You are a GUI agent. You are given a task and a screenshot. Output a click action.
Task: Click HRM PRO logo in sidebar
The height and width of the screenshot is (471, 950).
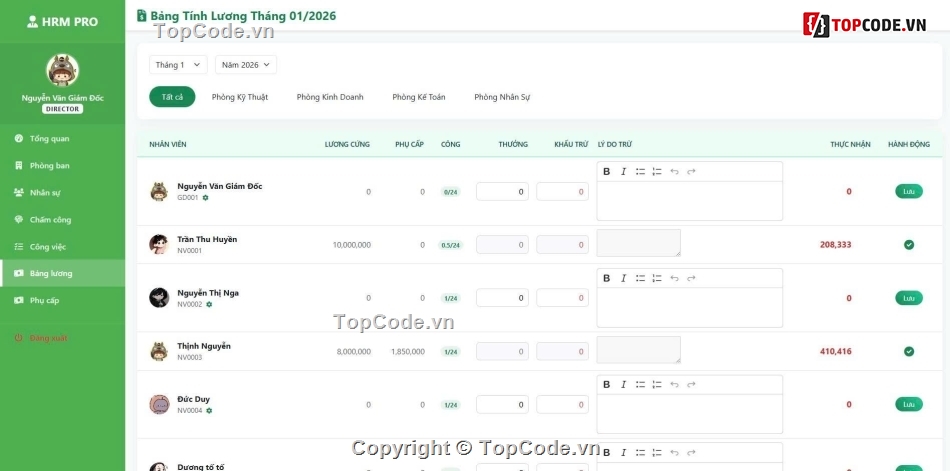click(x=62, y=22)
